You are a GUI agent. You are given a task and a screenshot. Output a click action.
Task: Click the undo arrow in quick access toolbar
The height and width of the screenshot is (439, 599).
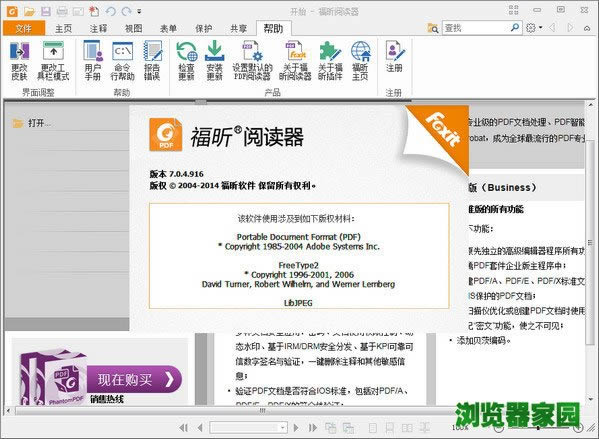pos(111,11)
